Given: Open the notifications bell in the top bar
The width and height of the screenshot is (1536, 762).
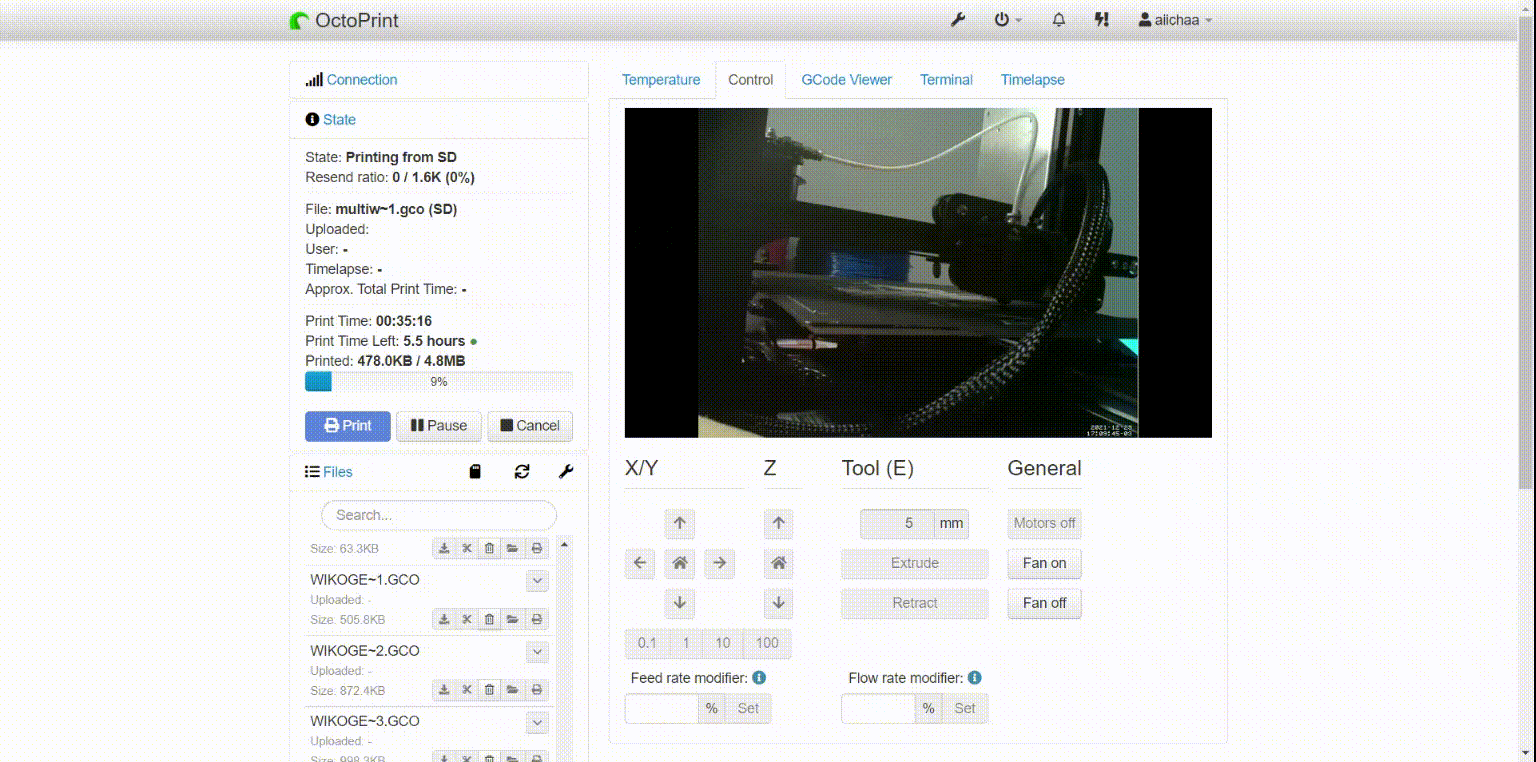Looking at the screenshot, I should (x=1058, y=20).
